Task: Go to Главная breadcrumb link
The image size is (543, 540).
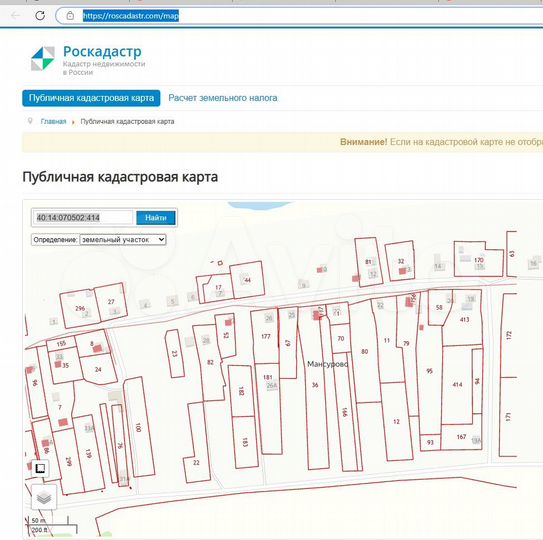Action: (x=53, y=122)
